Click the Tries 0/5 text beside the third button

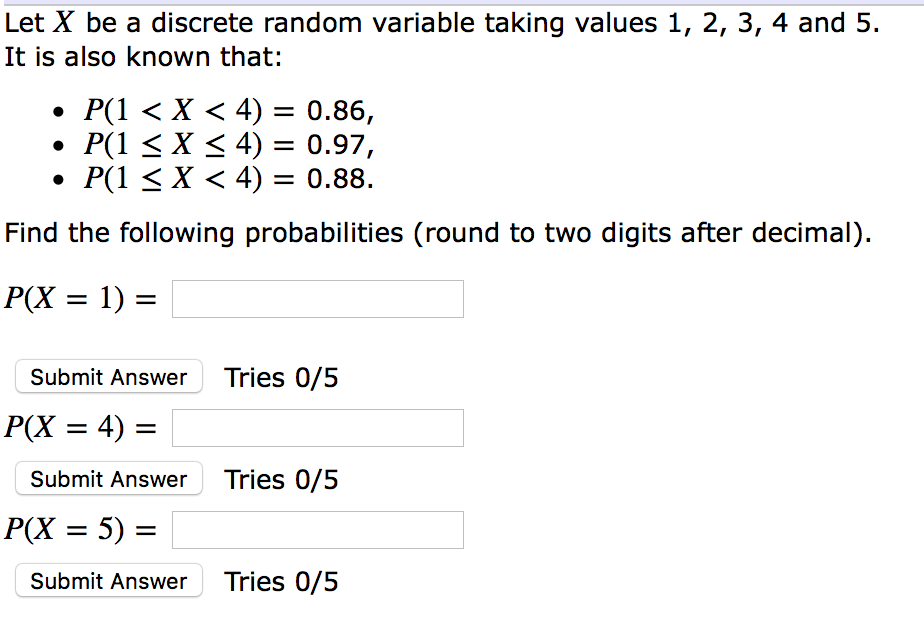point(281,581)
